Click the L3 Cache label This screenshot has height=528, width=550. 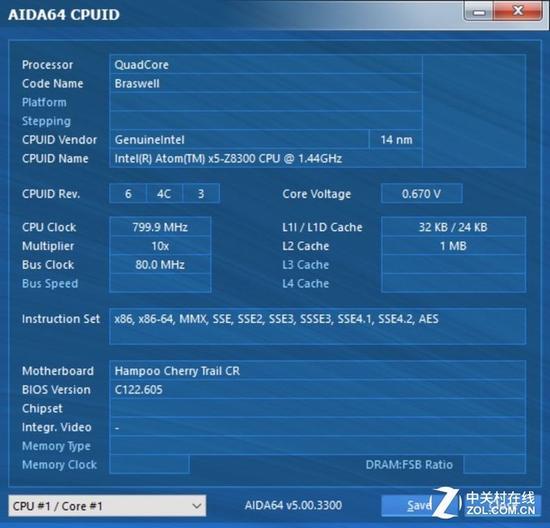pyautogui.click(x=306, y=265)
